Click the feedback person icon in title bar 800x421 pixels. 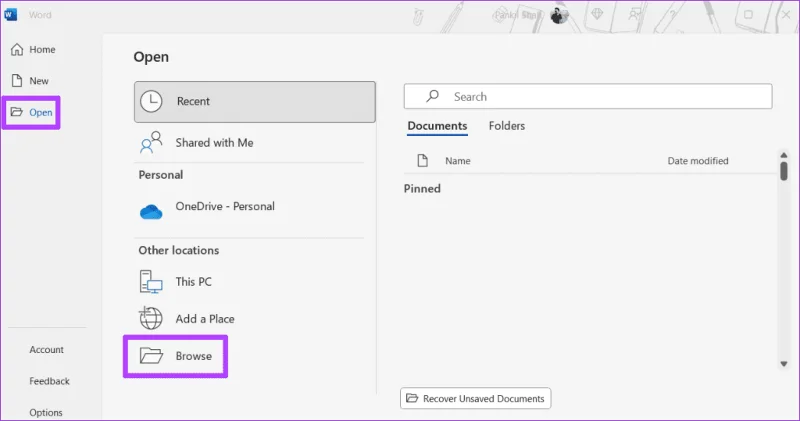point(634,14)
